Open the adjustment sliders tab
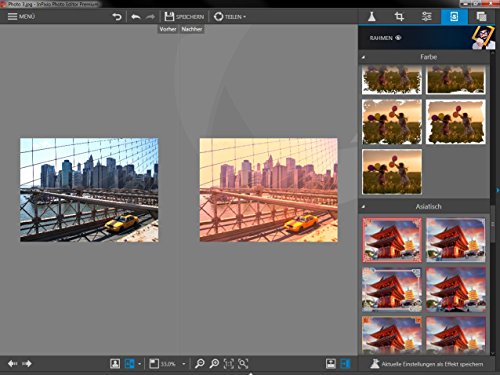The height and width of the screenshot is (375, 500). (x=426, y=16)
